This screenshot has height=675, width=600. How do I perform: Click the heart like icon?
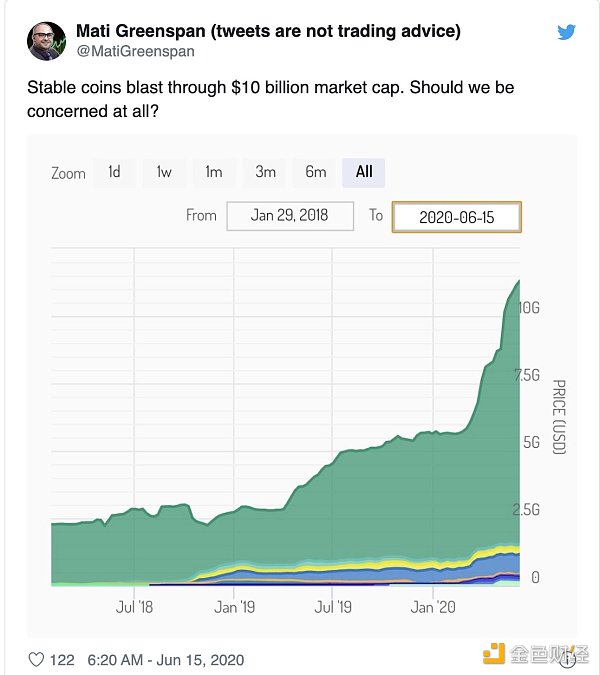tap(36, 660)
